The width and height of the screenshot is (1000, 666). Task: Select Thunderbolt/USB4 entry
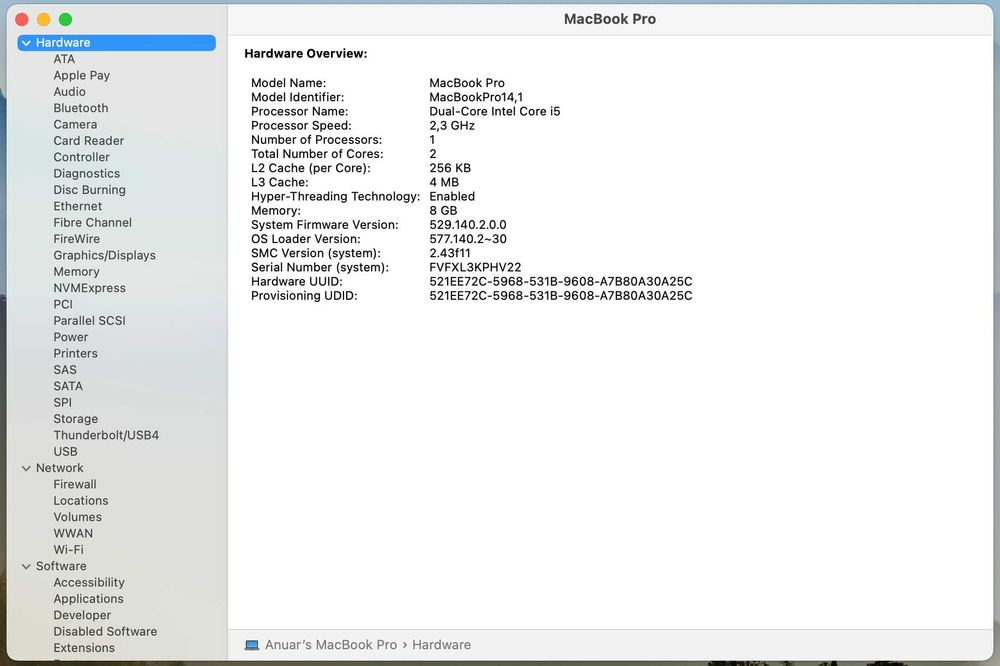[106, 435]
